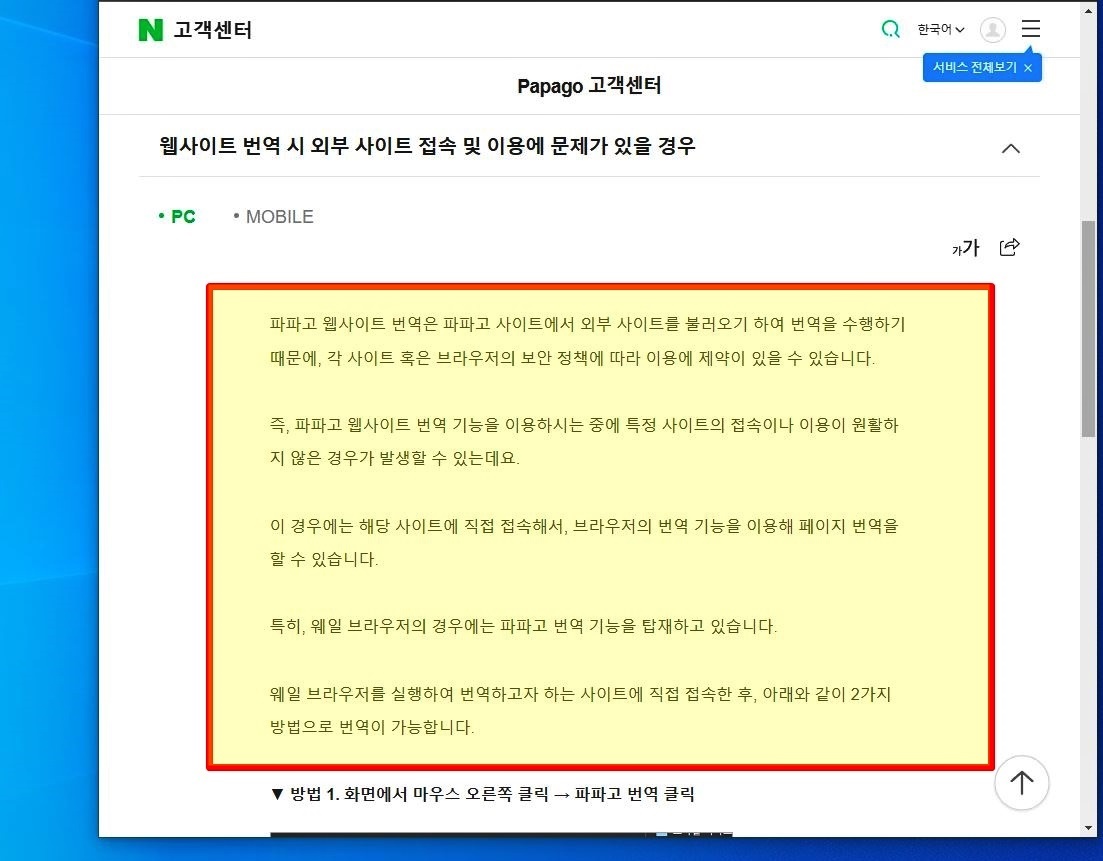Click the user profile avatar icon

pyautogui.click(x=993, y=30)
